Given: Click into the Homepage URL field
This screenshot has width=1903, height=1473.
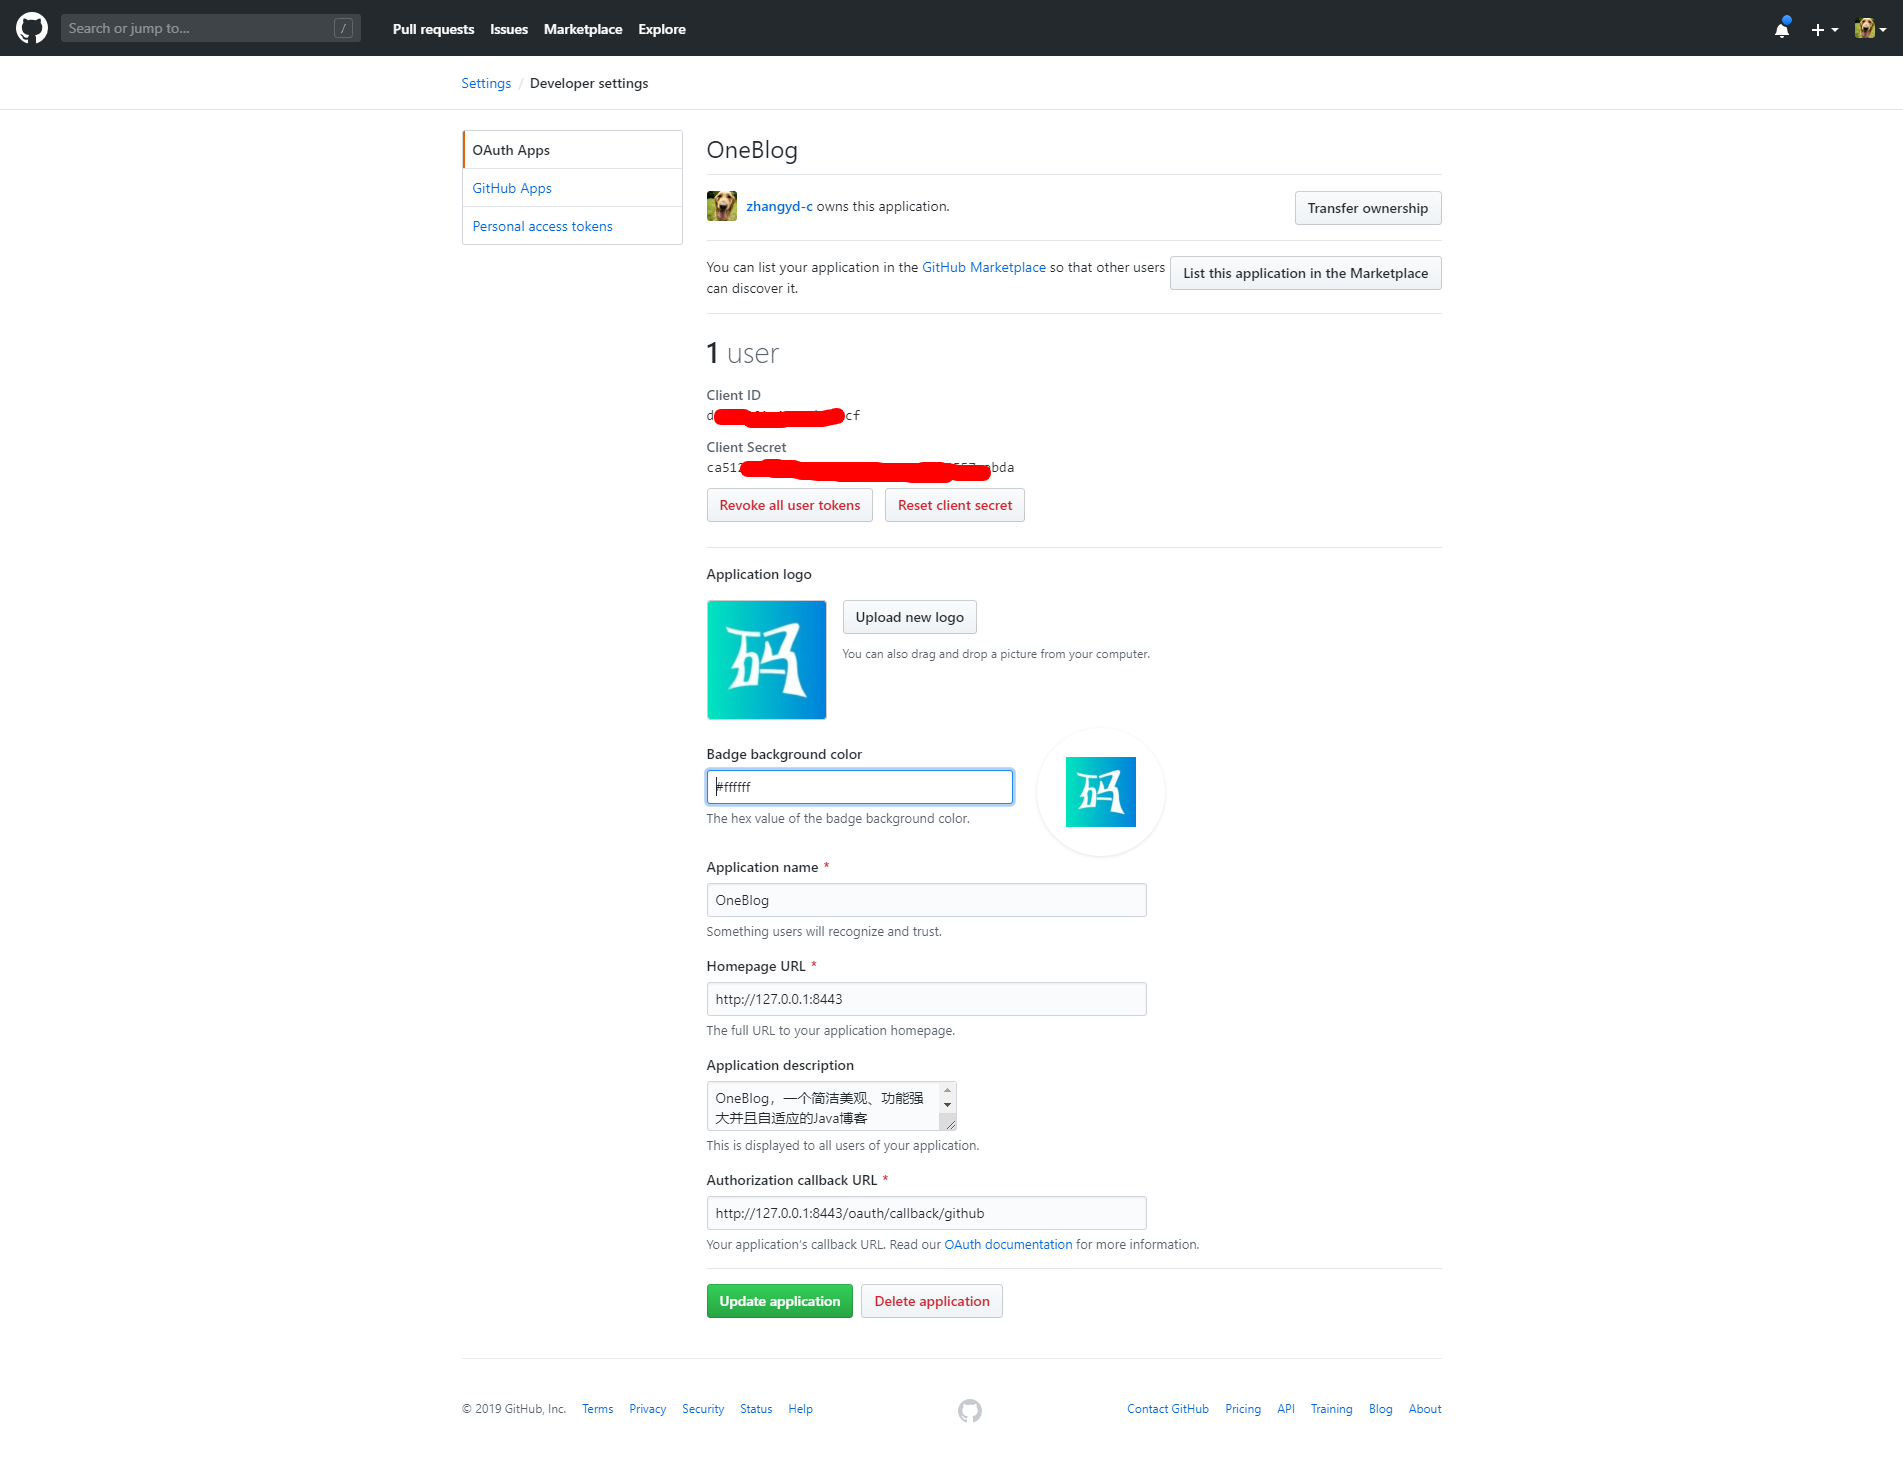Looking at the screenshot, I should [x=925, y=999].
